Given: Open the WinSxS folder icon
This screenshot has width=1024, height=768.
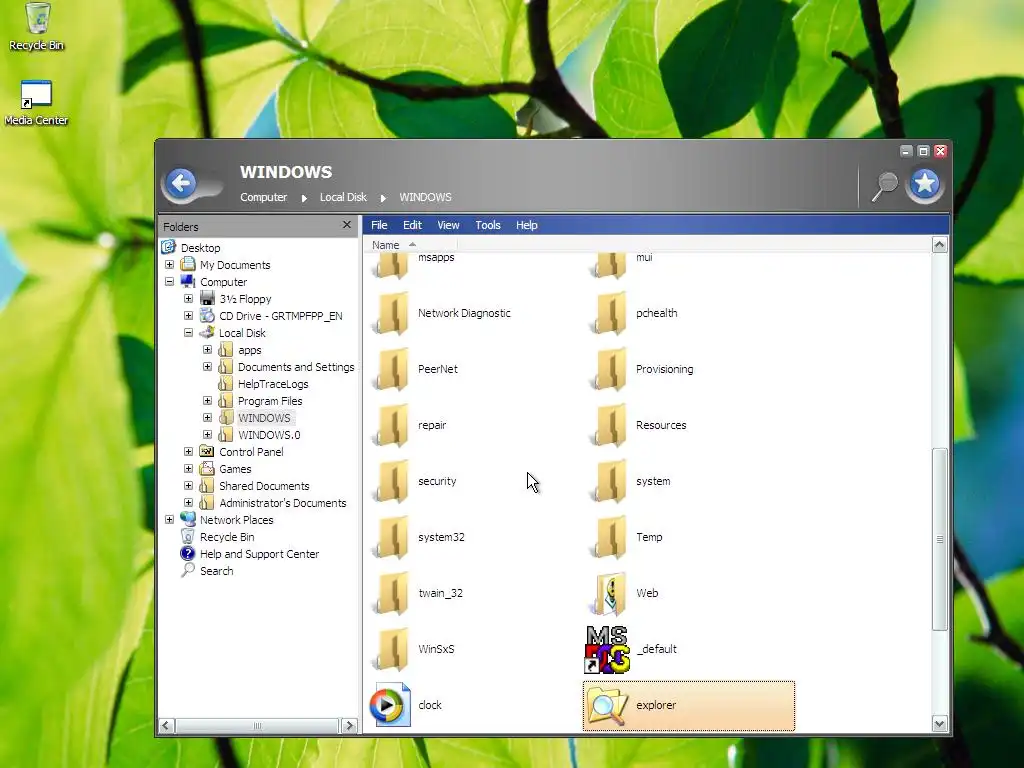Looking at the screenshot, I should [392, 650].
